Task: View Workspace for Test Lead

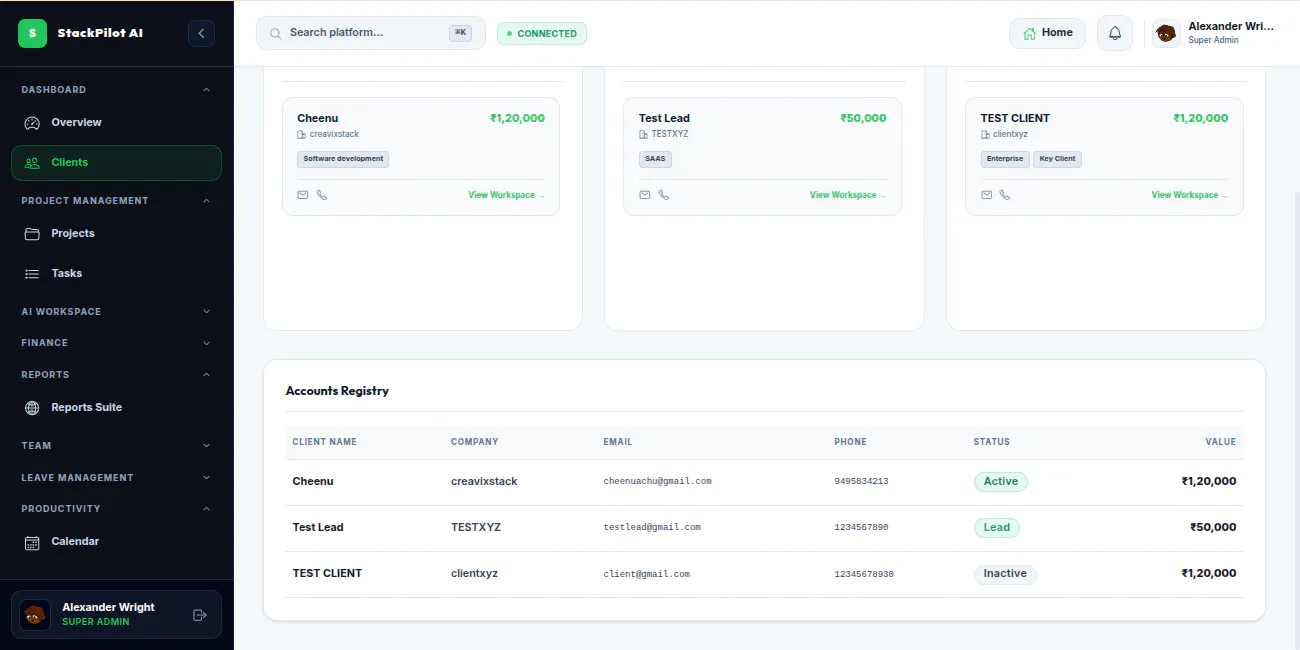Action: 848,195
